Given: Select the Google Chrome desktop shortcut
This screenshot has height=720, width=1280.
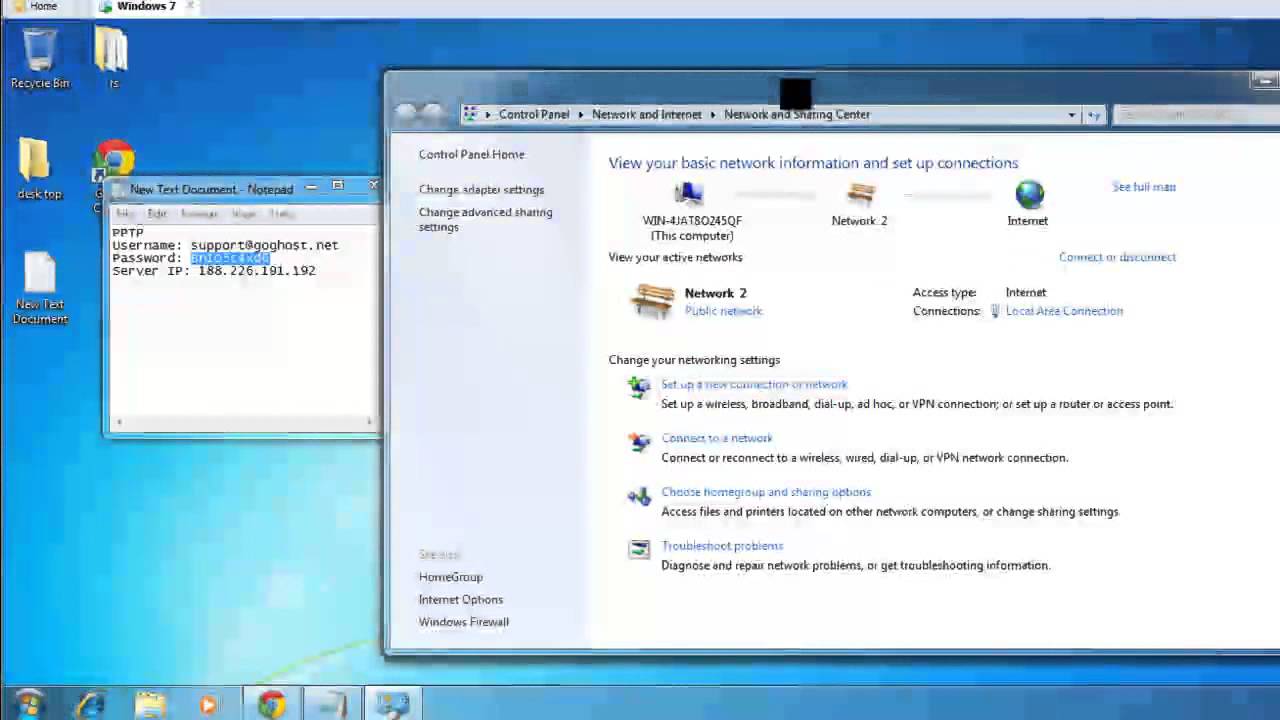Looking at the screenshot, I should 115,165.
